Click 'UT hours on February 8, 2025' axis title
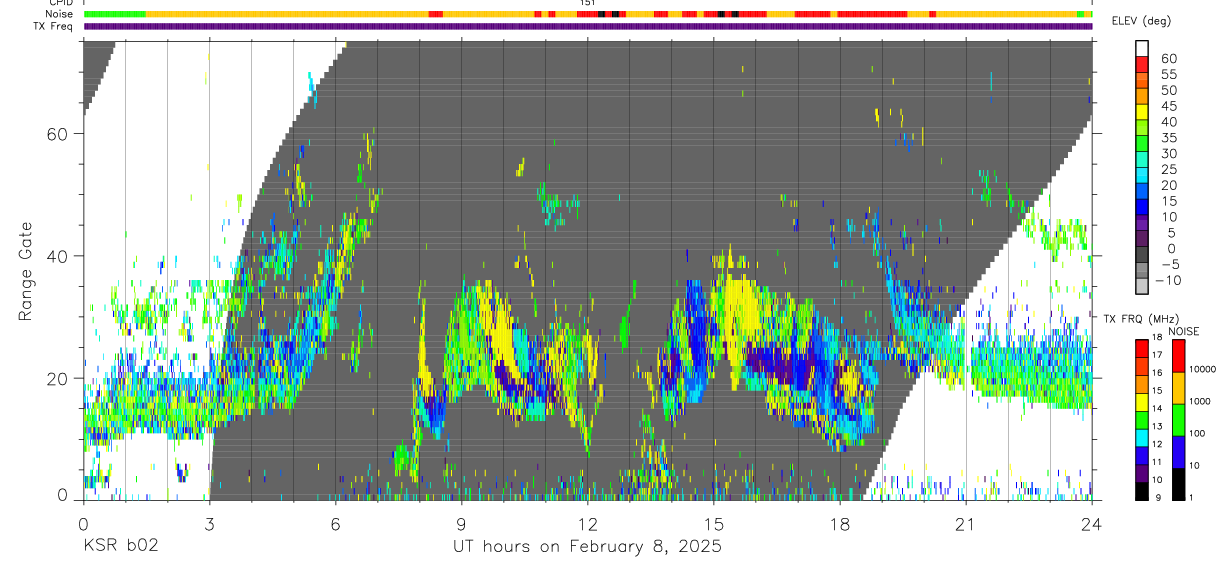Screen dimensions: 1228x567 587,547
